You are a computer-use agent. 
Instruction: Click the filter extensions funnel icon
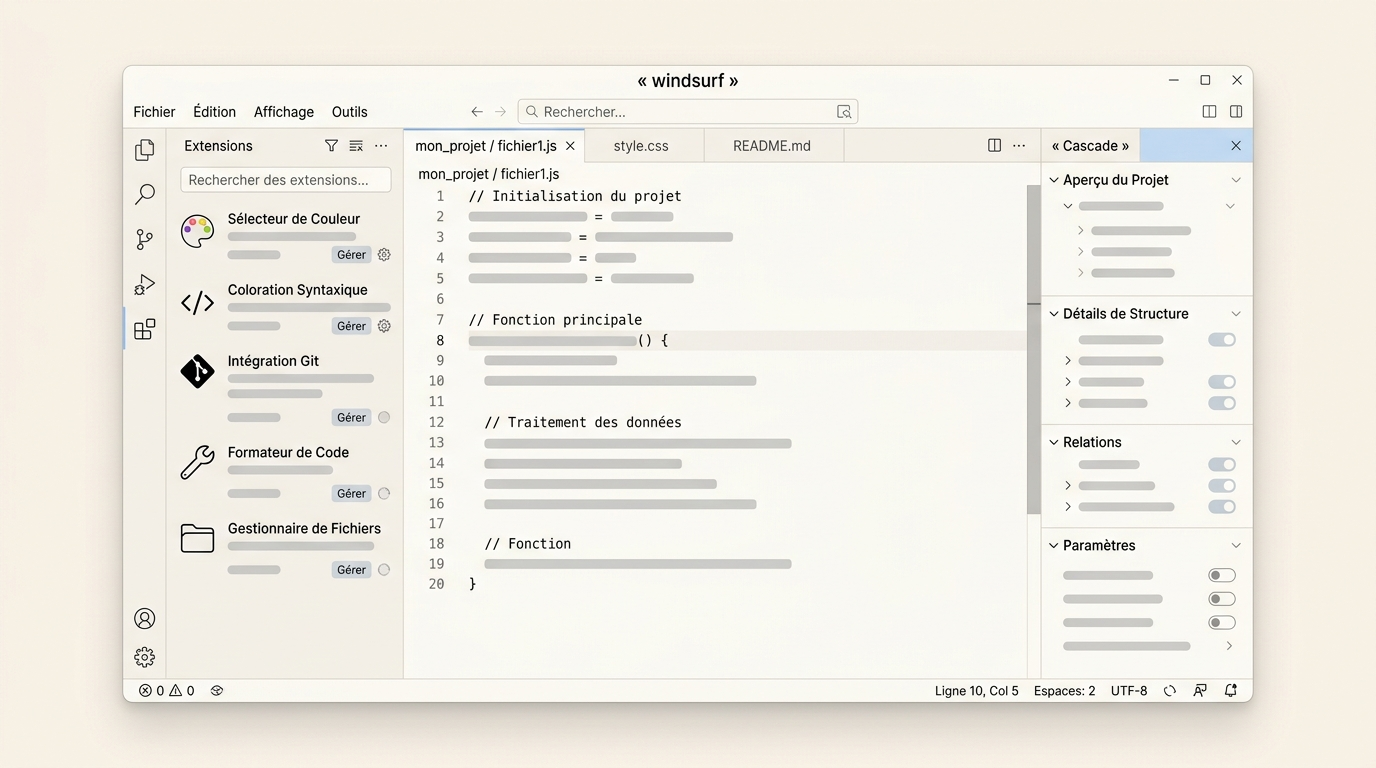pos(331,146)
